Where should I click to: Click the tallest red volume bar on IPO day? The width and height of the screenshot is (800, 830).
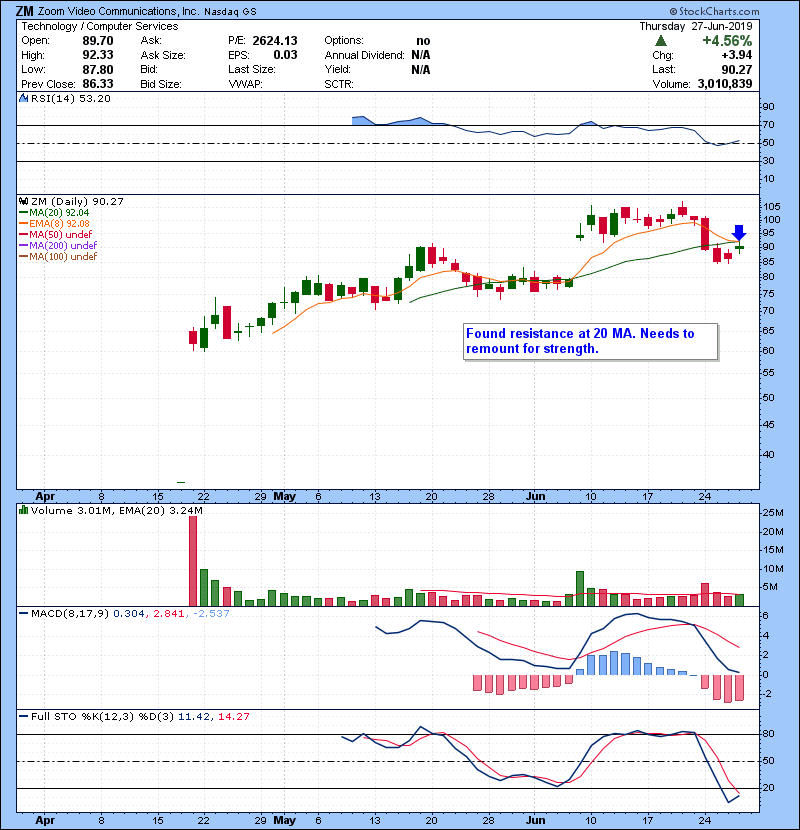pos(193,561)
